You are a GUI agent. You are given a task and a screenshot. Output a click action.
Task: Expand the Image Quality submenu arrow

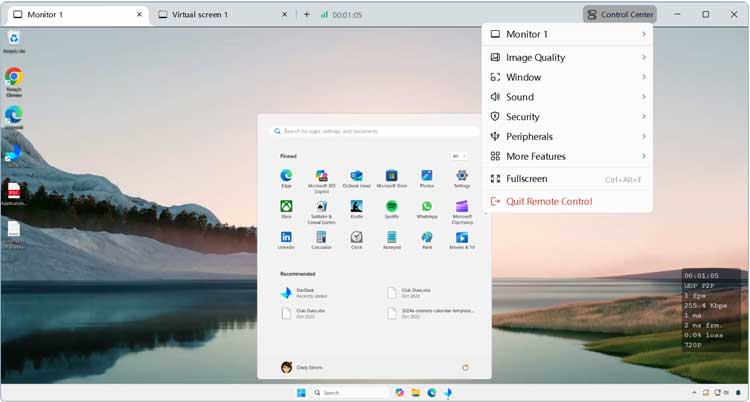coord(643,57)
